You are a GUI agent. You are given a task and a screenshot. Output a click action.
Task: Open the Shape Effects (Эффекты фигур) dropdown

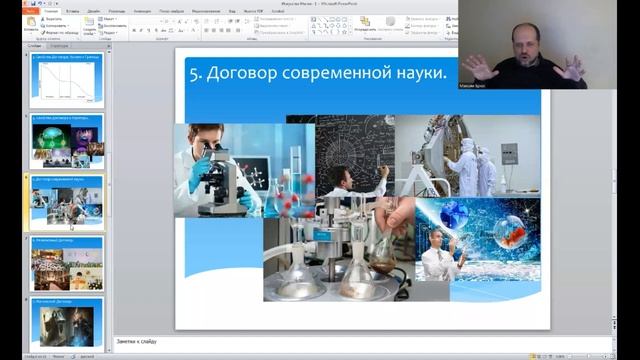tap(423, 33)
